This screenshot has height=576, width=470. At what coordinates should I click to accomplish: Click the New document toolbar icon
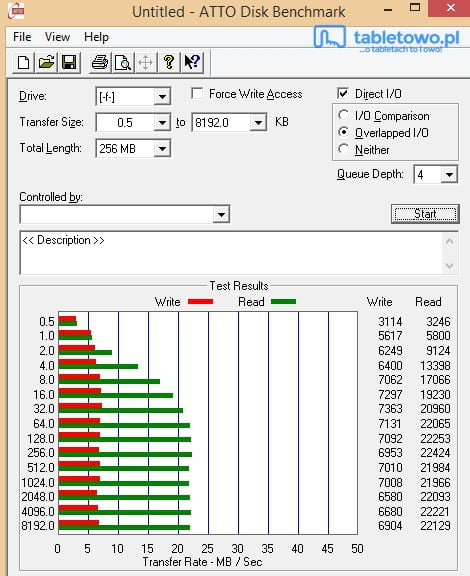(x=24, y=62)
